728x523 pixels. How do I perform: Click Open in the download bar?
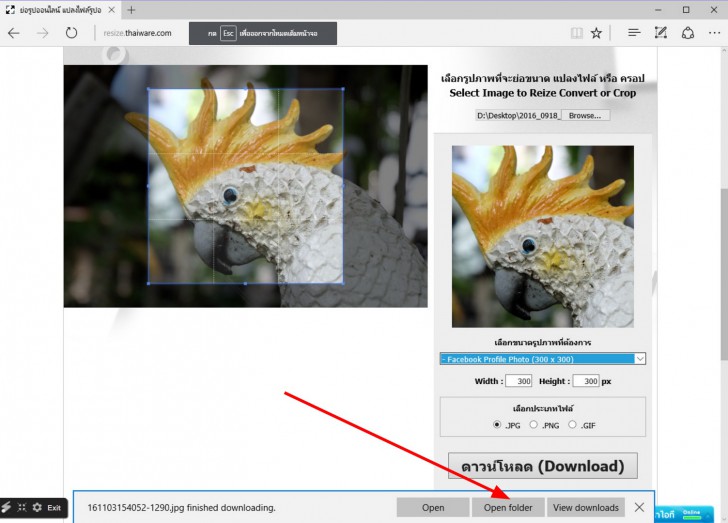tap(433, 508)
